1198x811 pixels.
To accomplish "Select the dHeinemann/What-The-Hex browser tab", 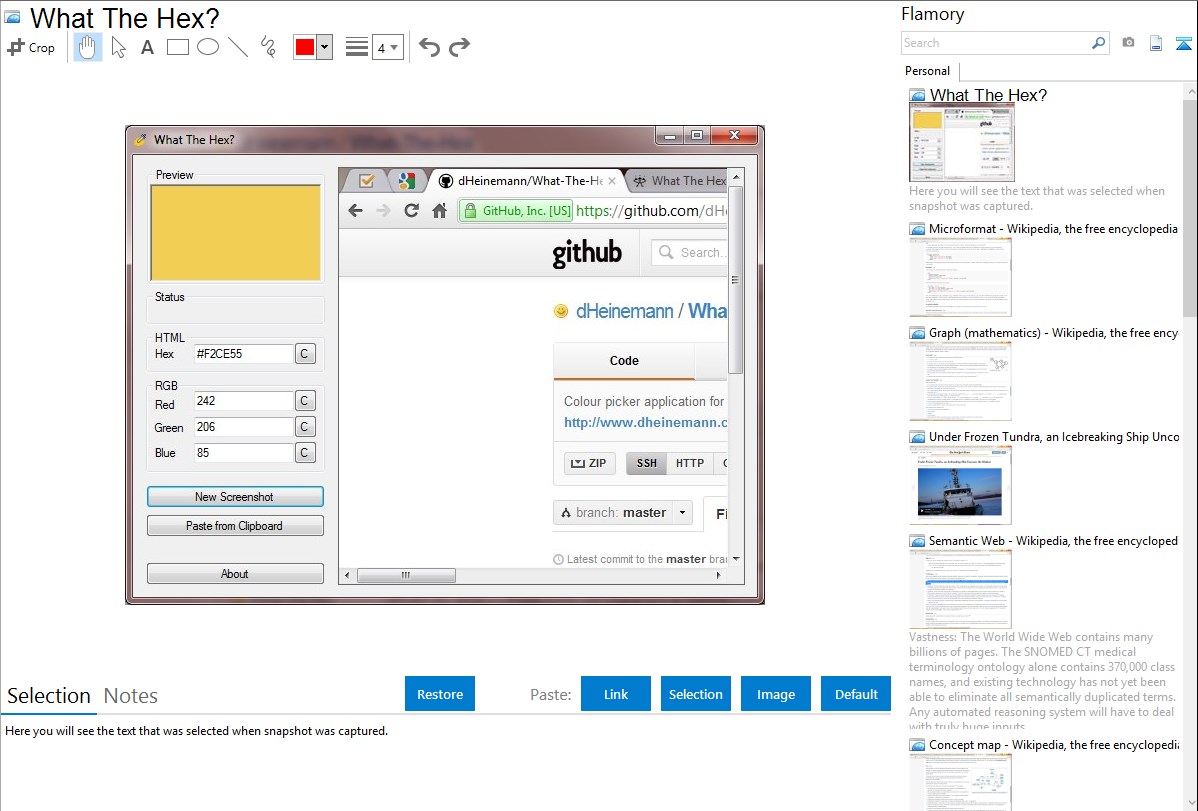I will (x=527, y=181).
